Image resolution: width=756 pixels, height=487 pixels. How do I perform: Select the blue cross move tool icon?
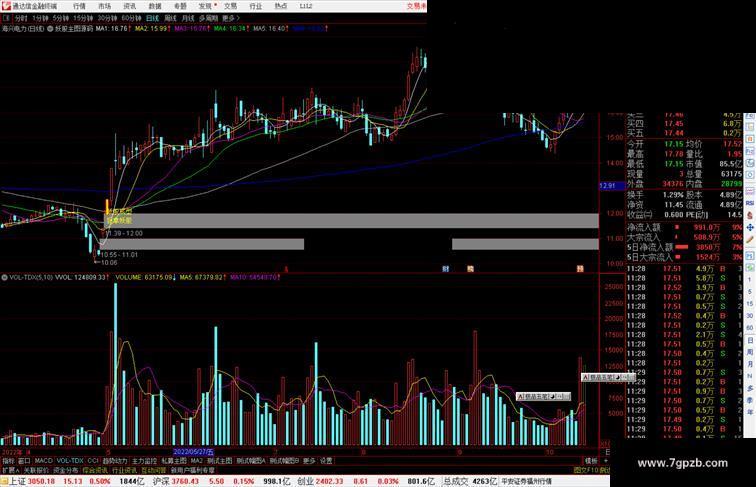(x=750, y=227)
